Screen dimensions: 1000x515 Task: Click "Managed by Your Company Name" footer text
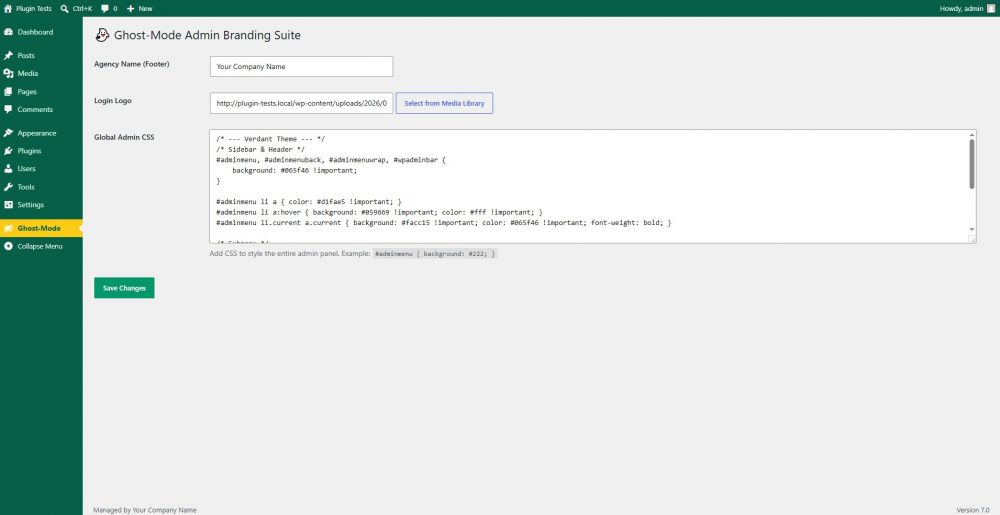[x=145, y=510]
